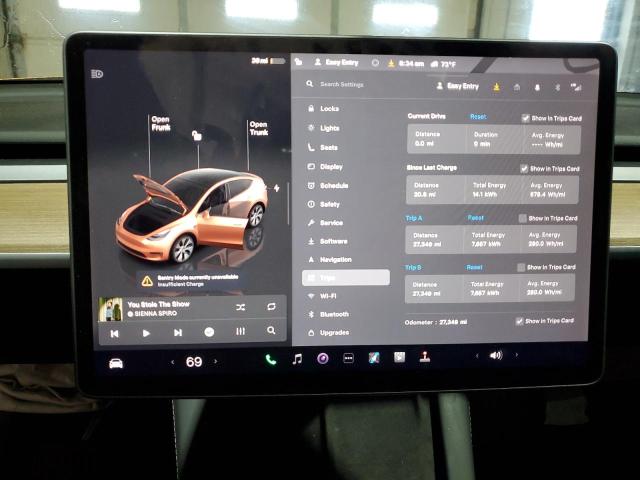Tap the speaker volume icon
640x480 pixels.
pos(496,356)
